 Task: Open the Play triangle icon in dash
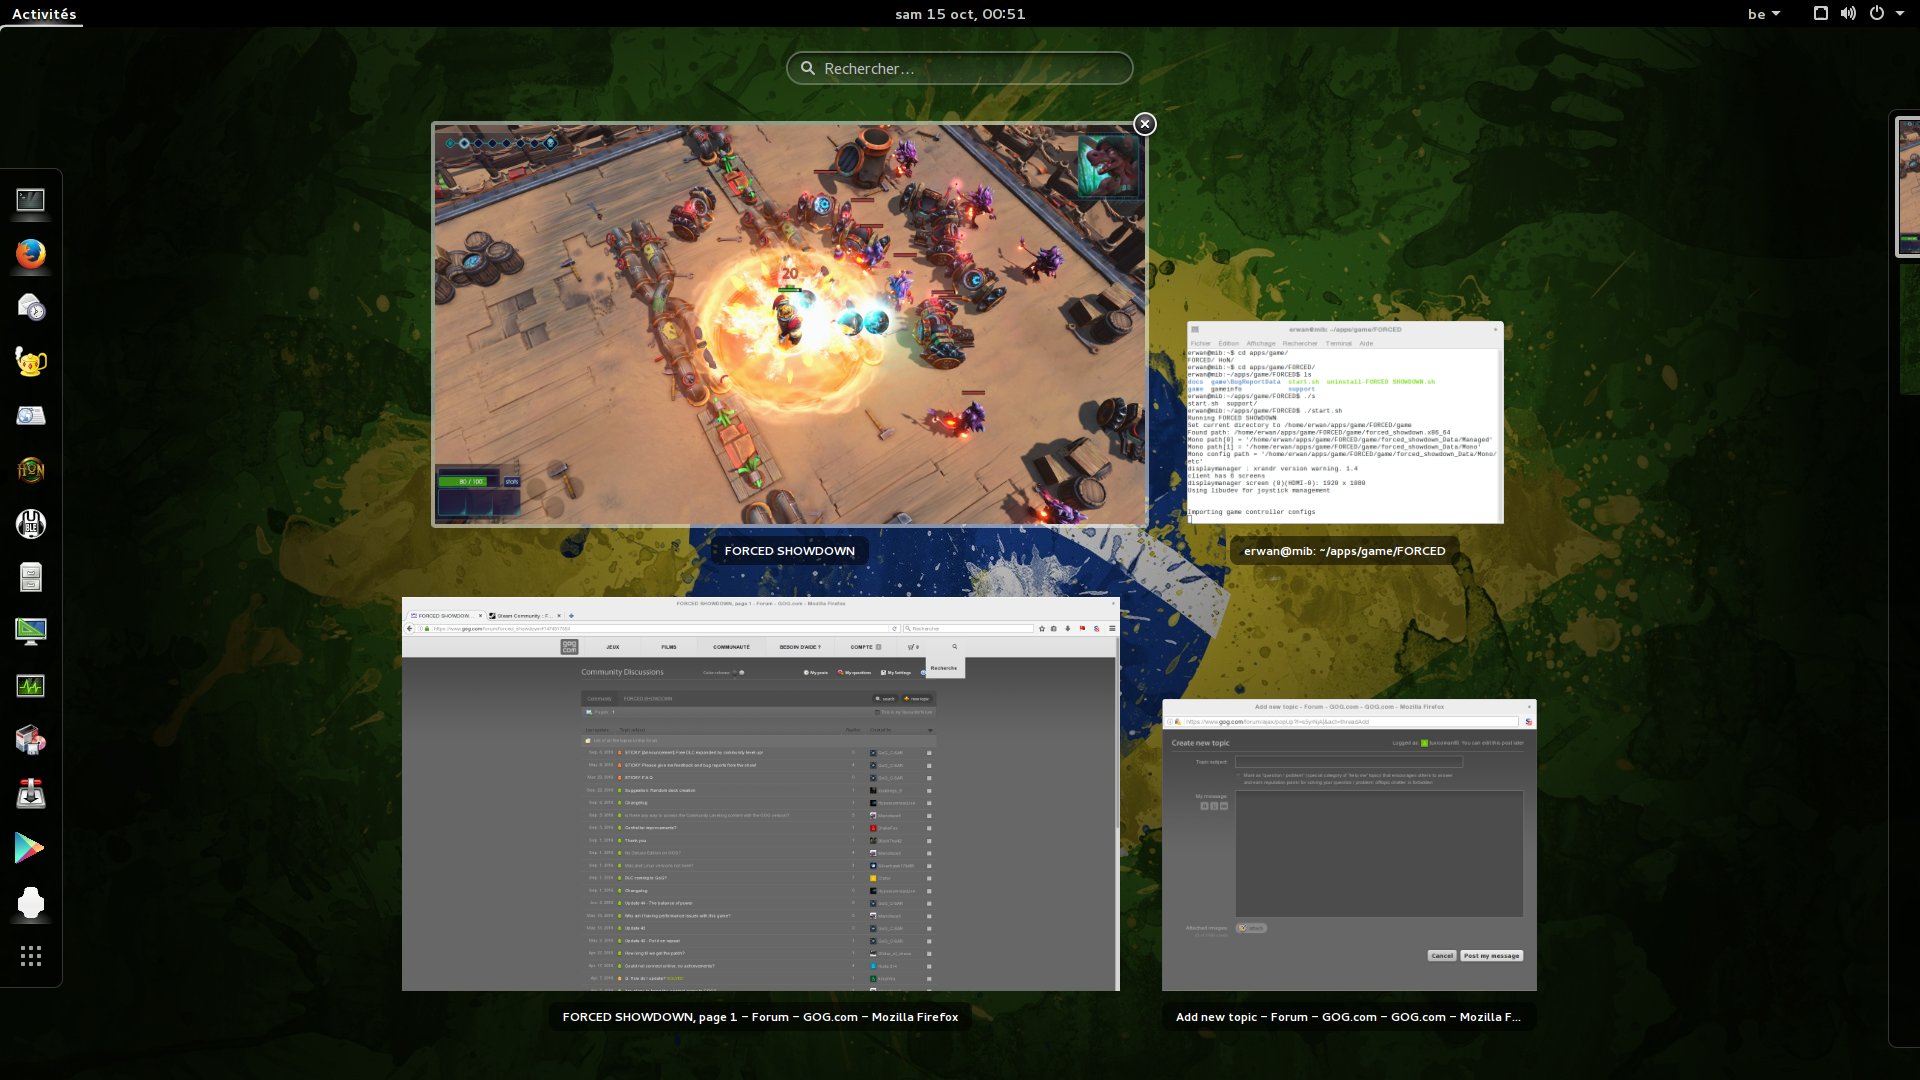point(31,848)
